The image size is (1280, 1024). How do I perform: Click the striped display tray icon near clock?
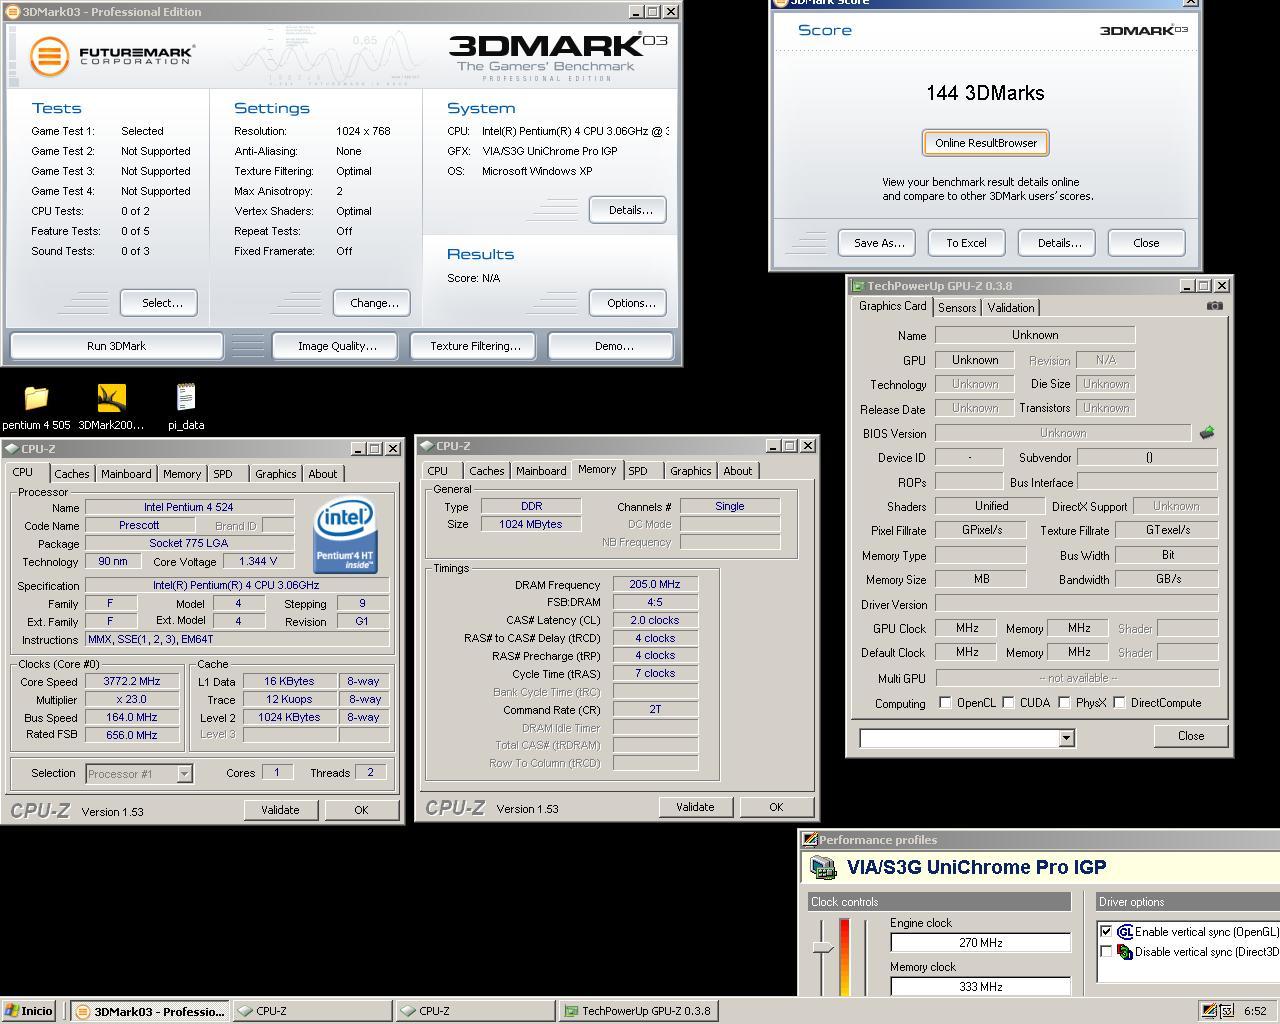click(x=1227, y=1011)
